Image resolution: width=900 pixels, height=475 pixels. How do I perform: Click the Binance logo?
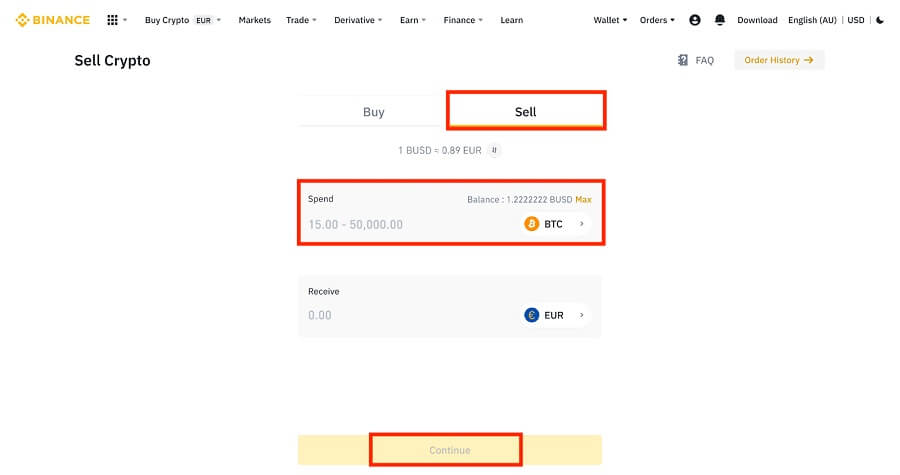click(53, 20)
